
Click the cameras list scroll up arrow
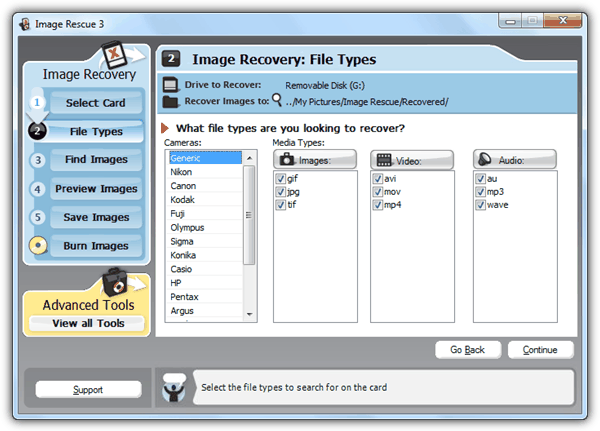click(249, 158)
